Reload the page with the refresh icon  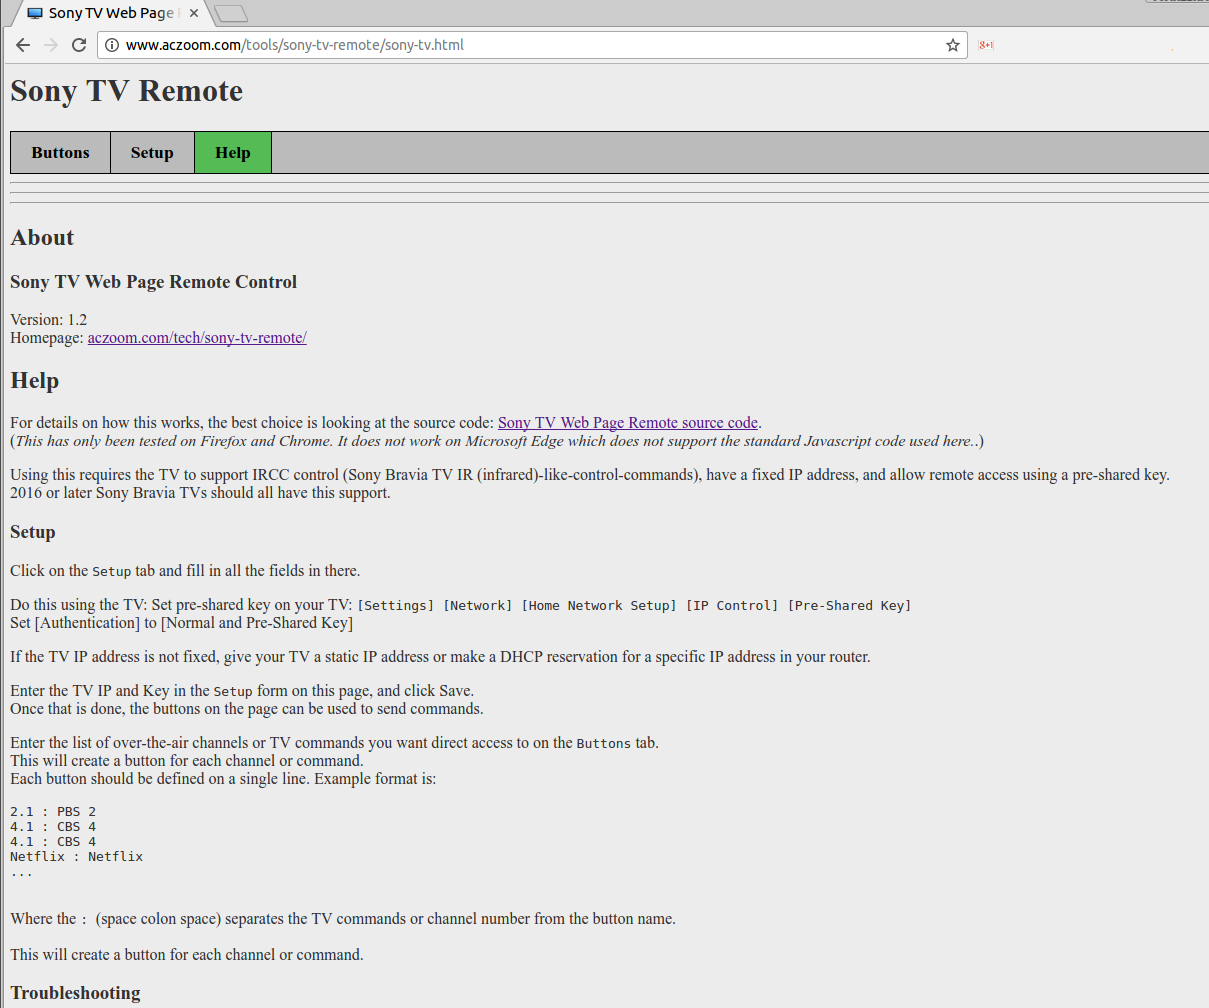(79, 45)
